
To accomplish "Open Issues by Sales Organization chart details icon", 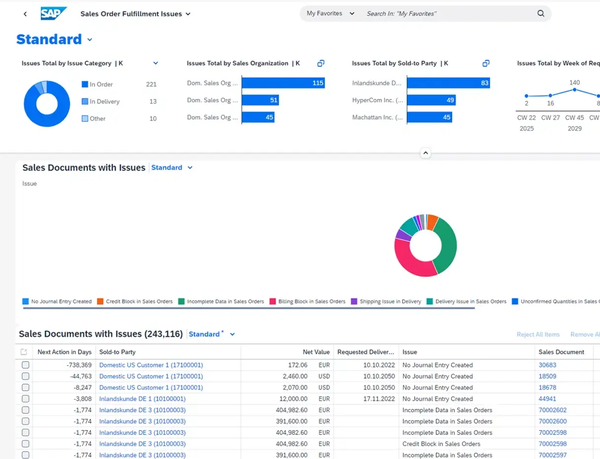I will tap(321, 62).
